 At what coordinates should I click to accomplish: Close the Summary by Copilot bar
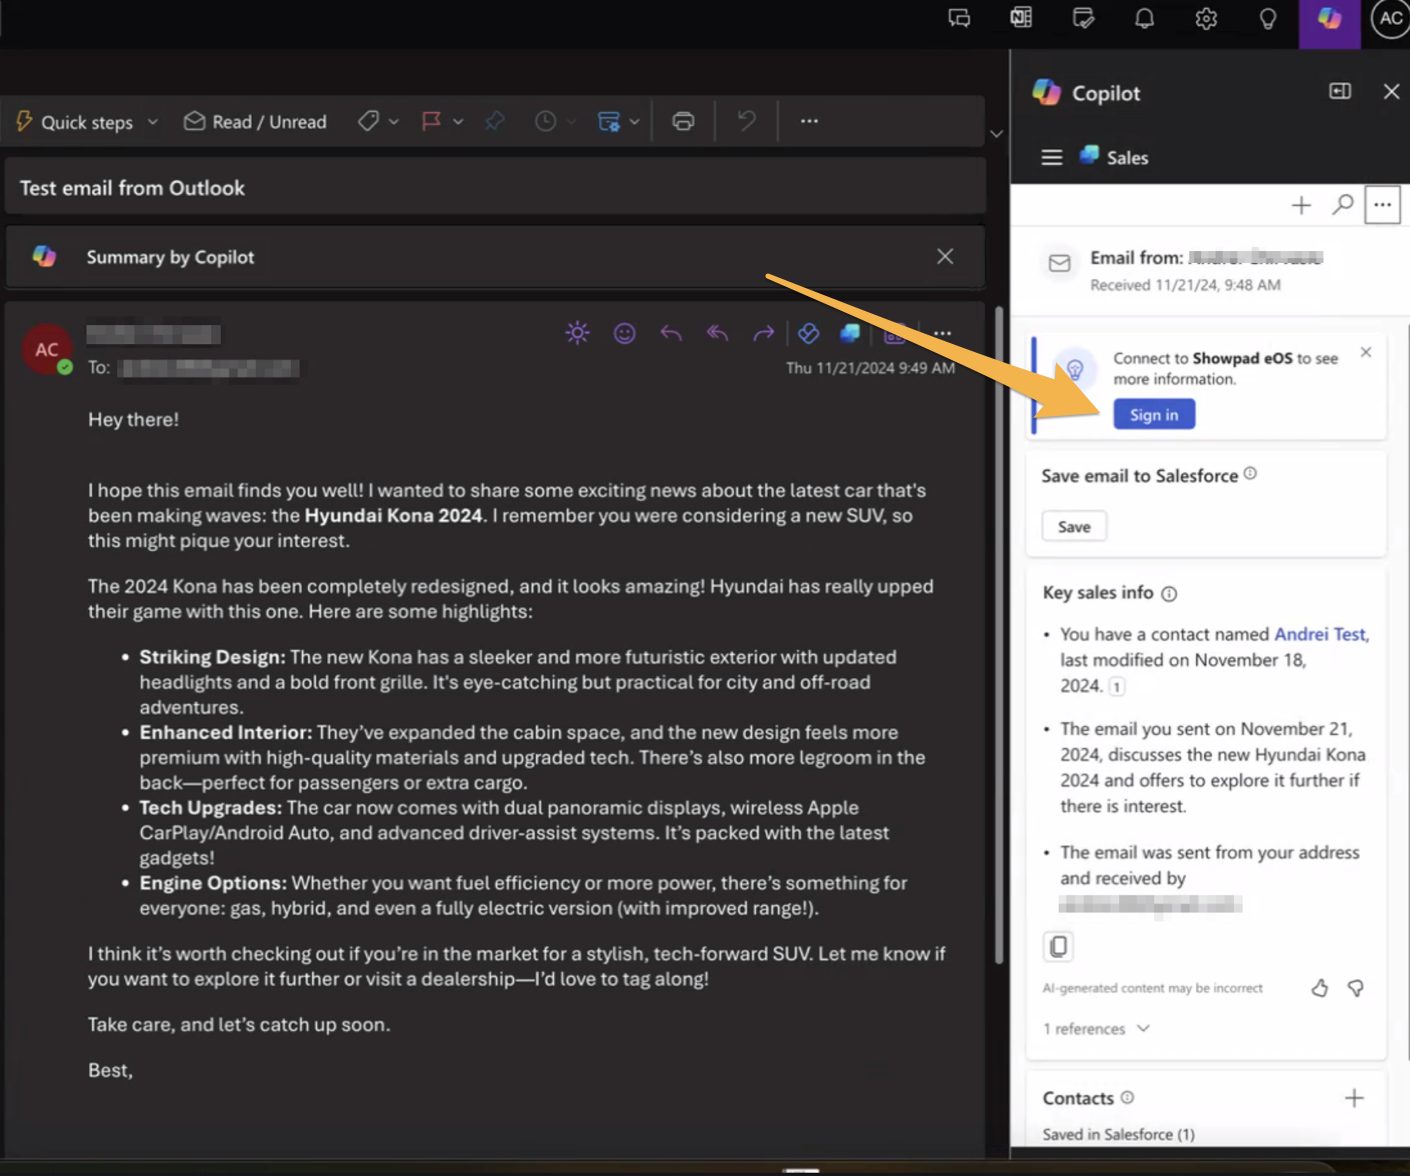click(945, 257)
